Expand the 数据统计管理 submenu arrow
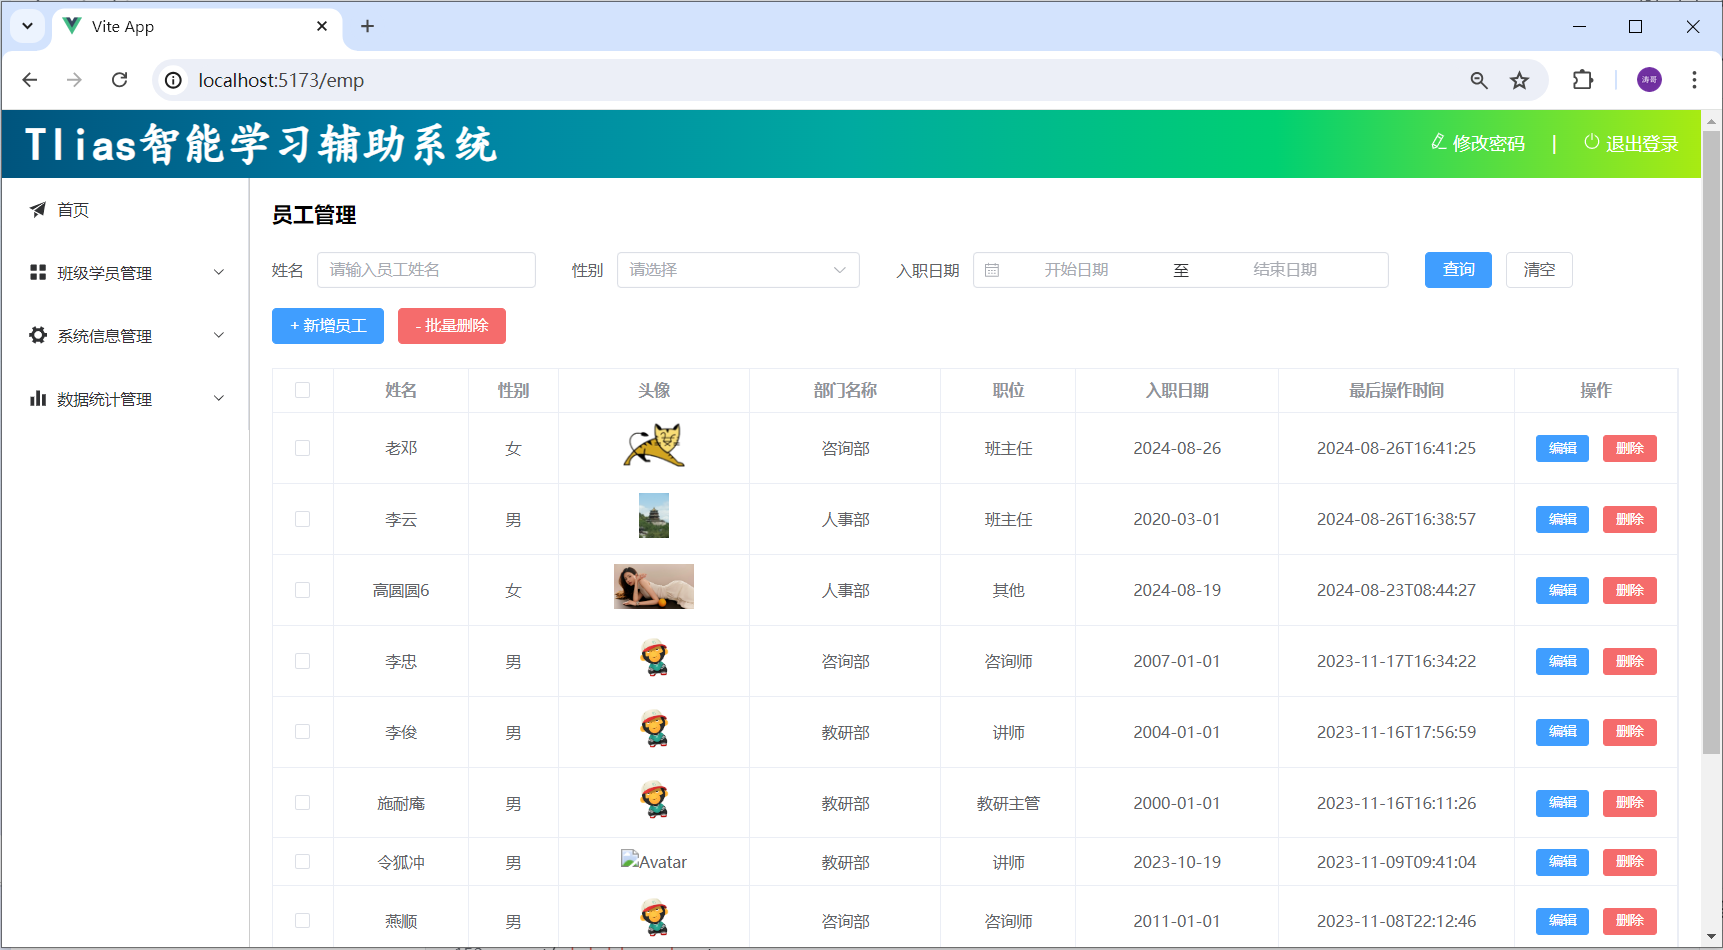Screen dimensions: 1723x950 point(219,398)
